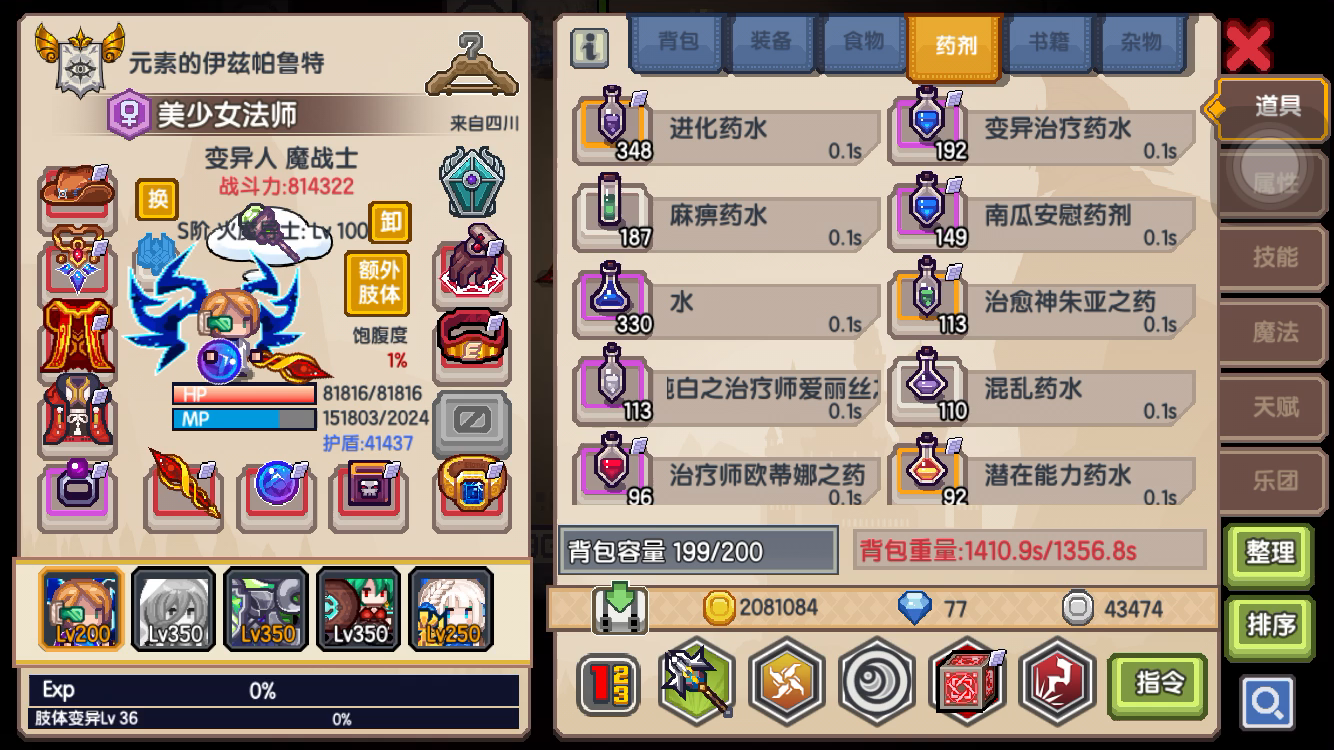Click the 卸 unequip button
This screenshot has width=1334, height=750.
click(390, 222)
